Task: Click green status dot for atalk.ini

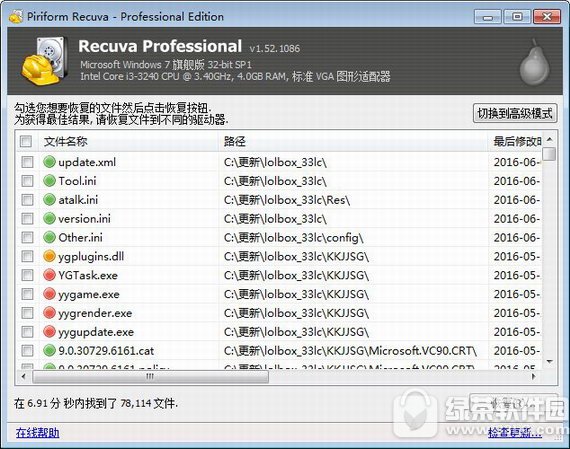Action: (49, 200)
